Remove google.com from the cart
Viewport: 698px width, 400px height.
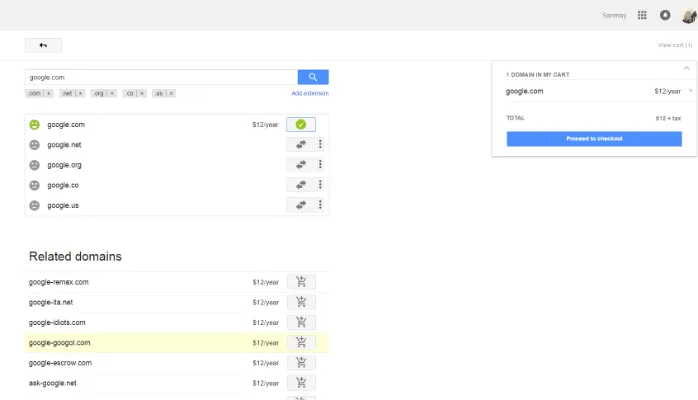point(690,91)
